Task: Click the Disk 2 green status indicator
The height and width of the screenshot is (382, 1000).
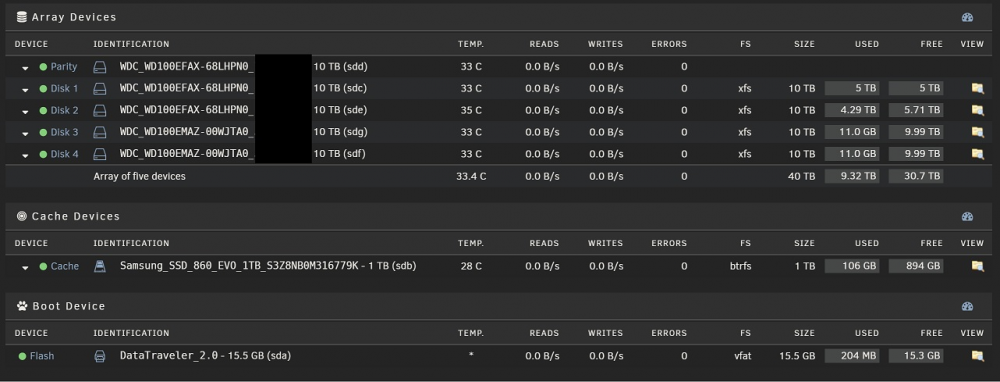Action: 43,111
